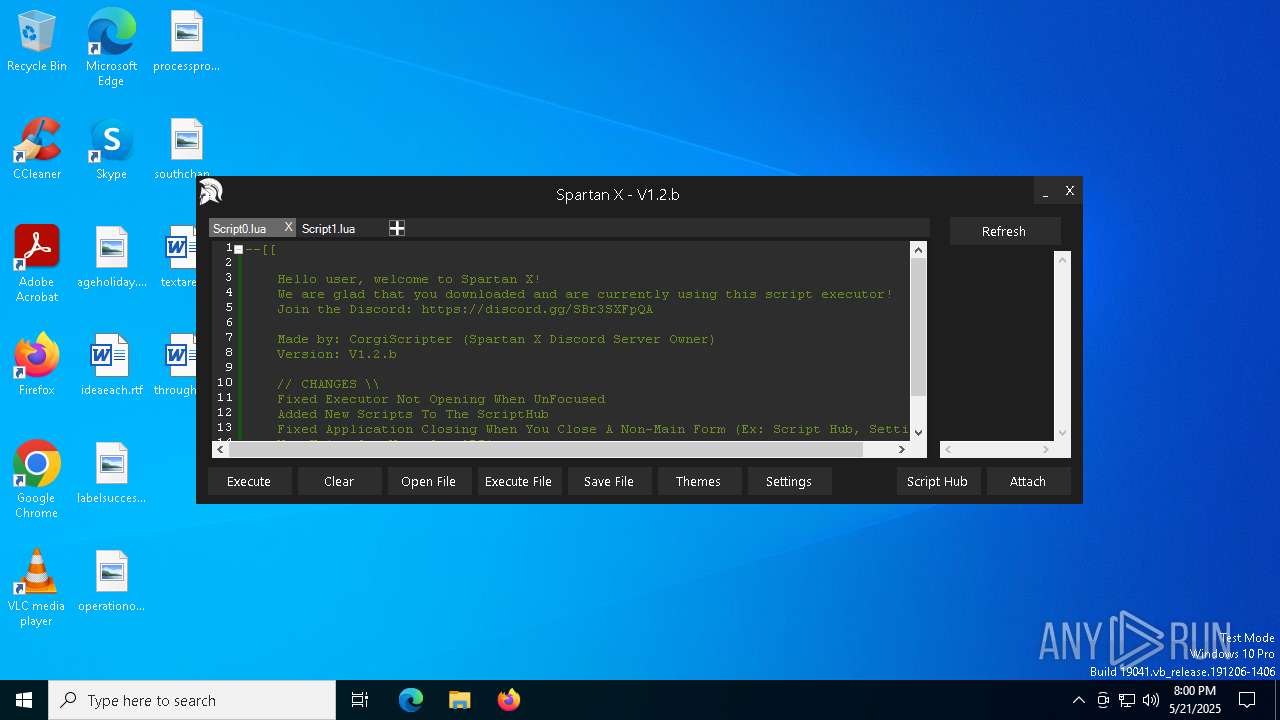
Task: Select the Firefox desktop shortcut
Action: pyautogui.click(x=37, y=366)
